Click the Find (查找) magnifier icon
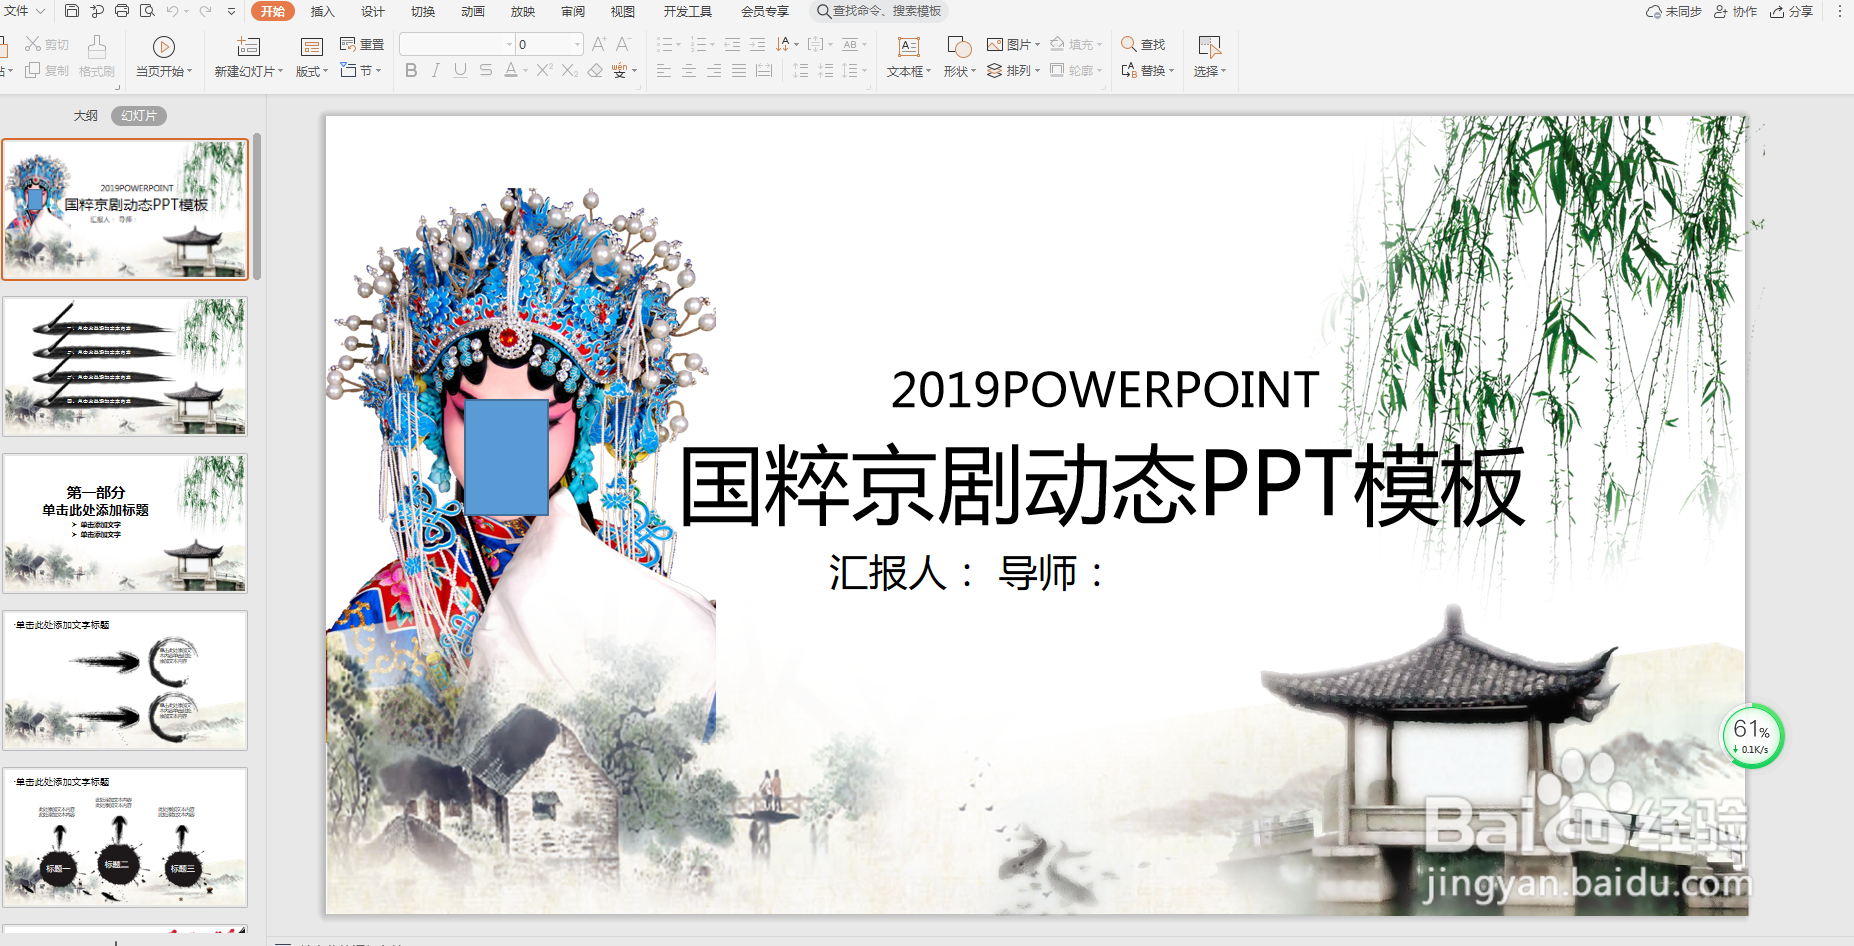This screenshot has height=946, width=1854. (x=1129, y=44)
